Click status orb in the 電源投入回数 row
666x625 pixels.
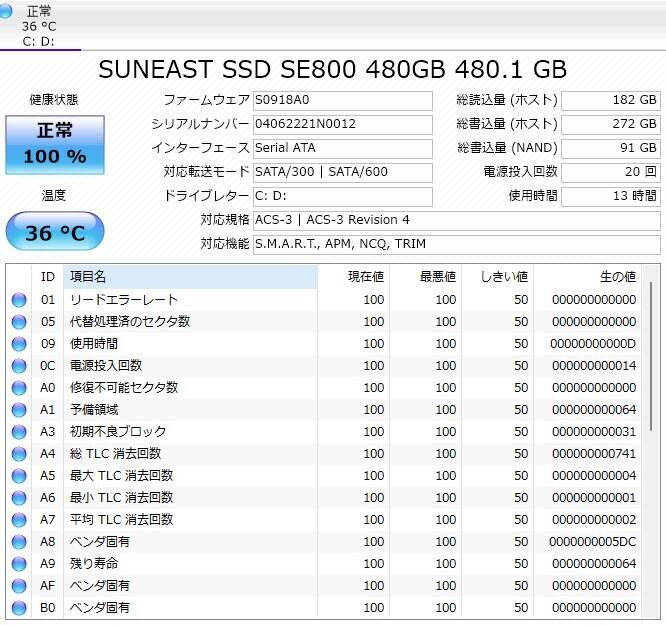[19, 366]
